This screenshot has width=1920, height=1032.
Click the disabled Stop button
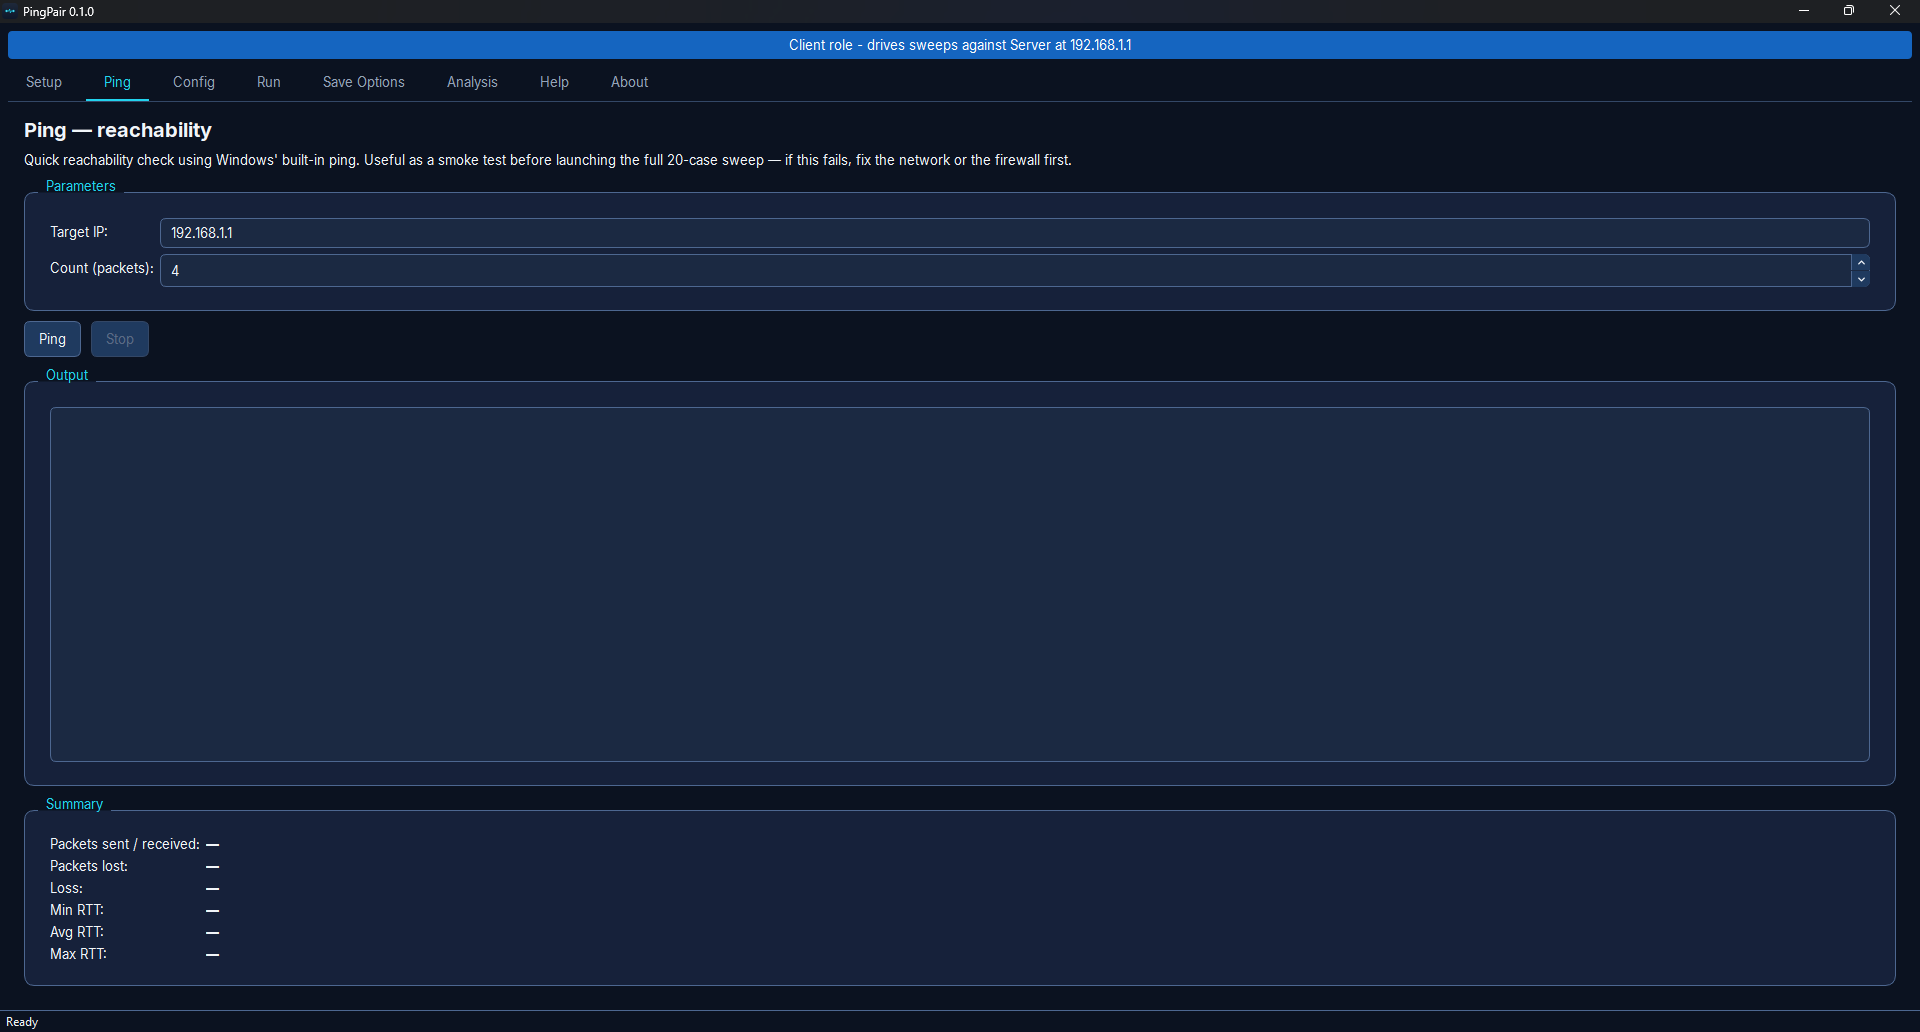click(x=120, y=339)
